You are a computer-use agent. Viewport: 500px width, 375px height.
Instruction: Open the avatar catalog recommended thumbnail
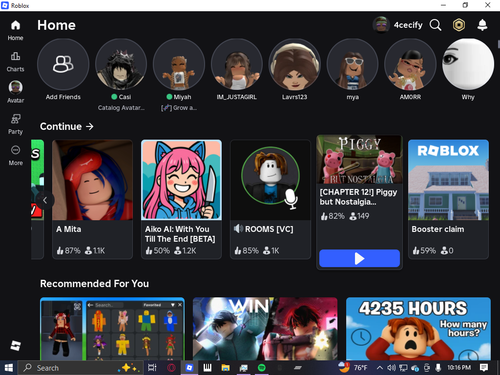[x=112, y=329]
